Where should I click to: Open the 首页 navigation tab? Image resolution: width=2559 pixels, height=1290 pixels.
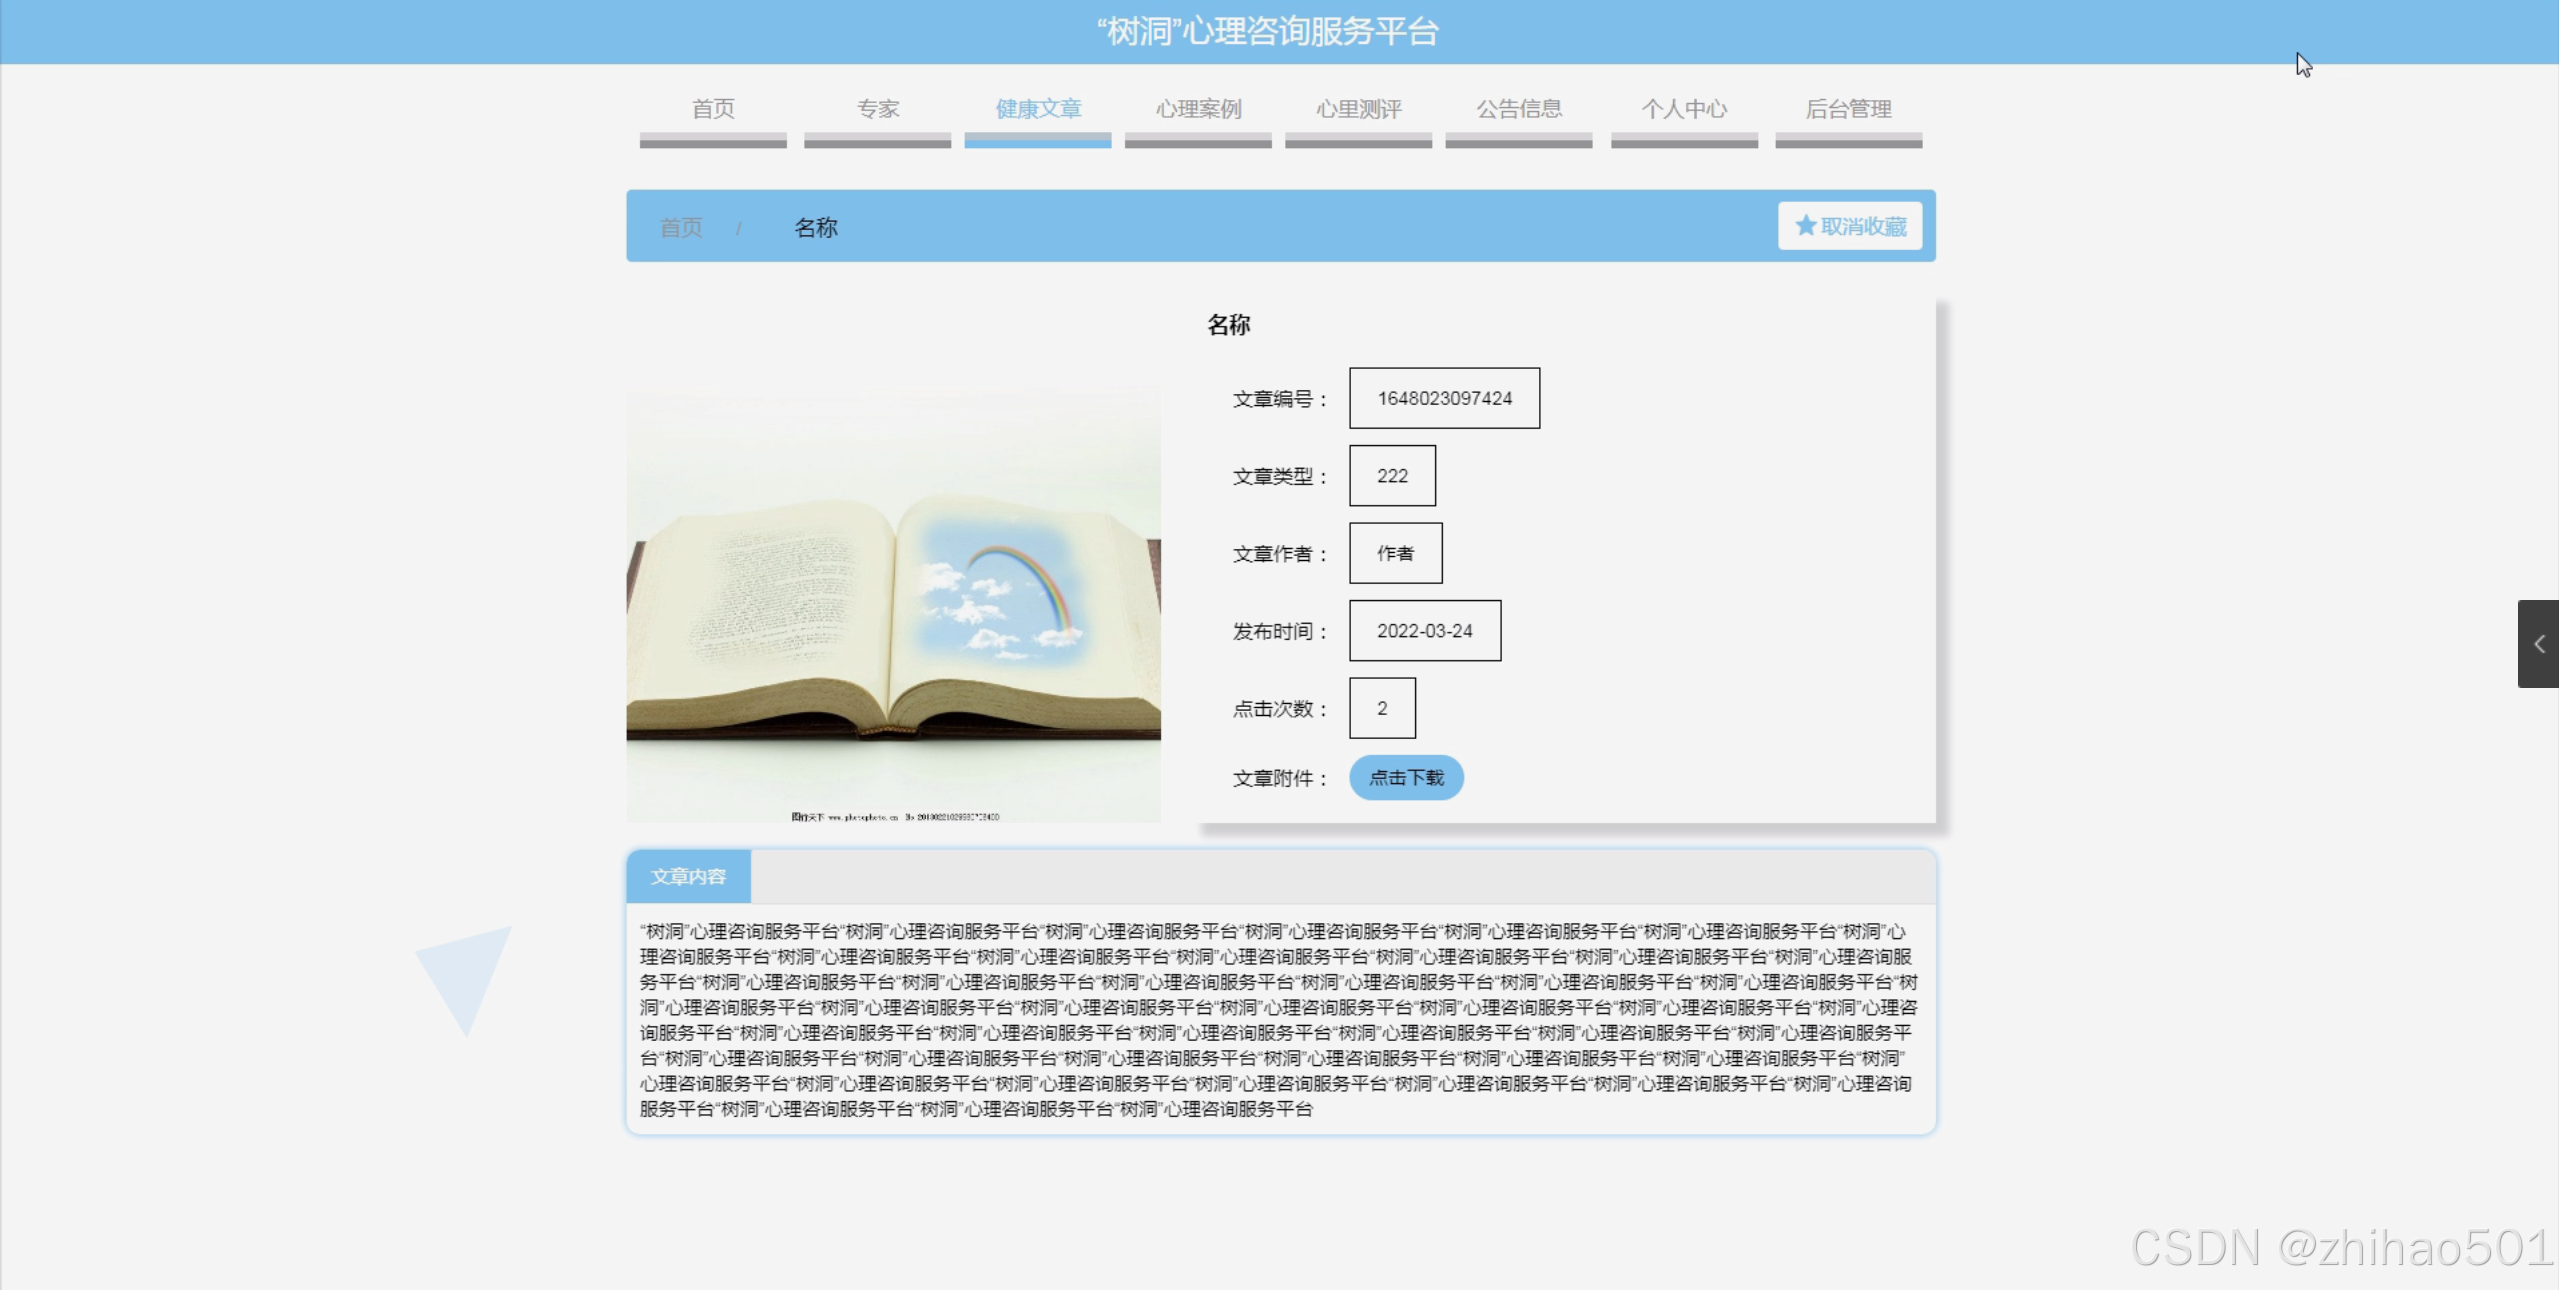coord(713,109)
